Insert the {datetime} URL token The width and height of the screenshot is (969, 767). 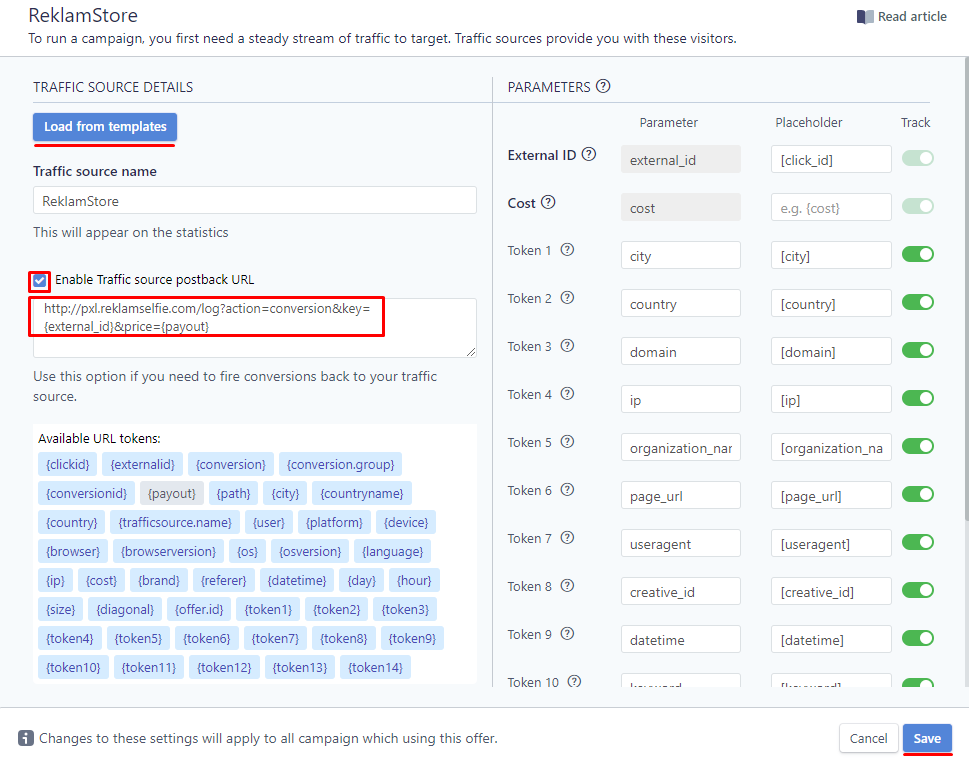(297, 580)
